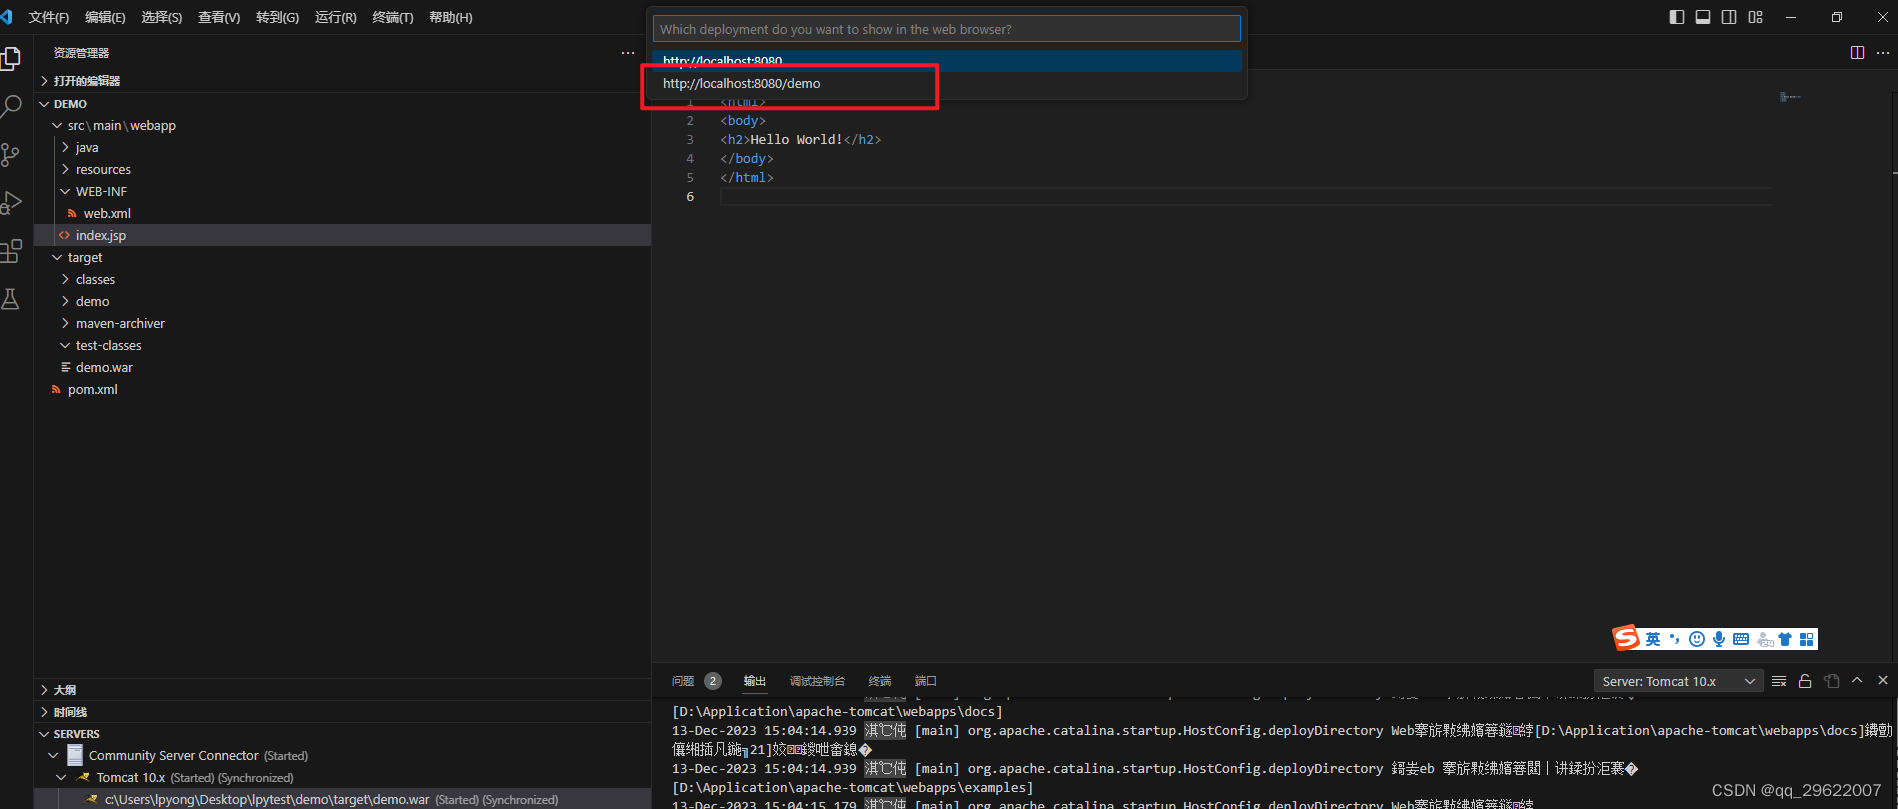Switch to the 终端 panel tab
1898x809 pixels.
click(x=880, y=681)
